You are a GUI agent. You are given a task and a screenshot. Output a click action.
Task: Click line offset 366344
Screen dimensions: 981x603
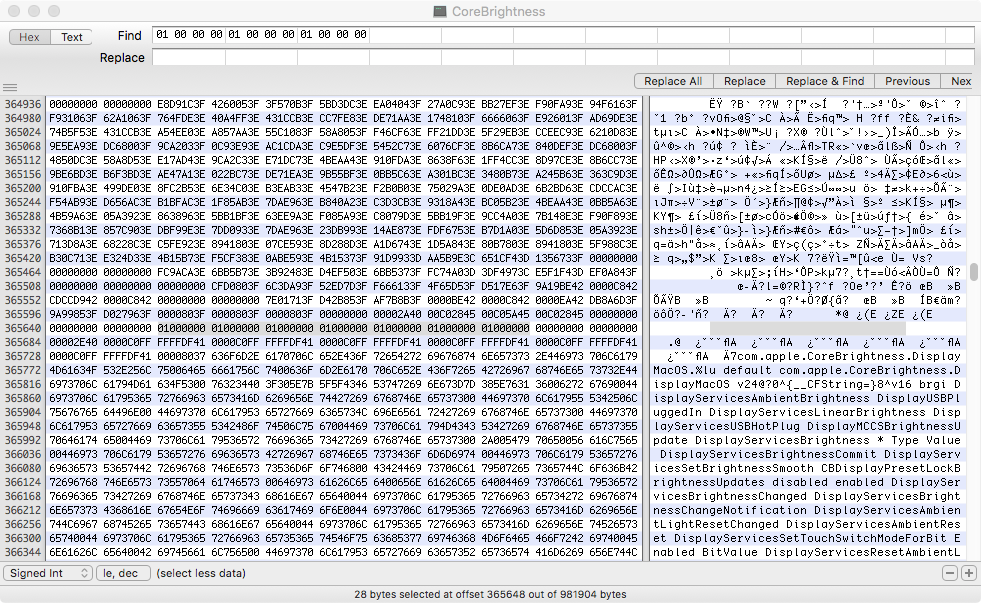(x=23, y=552)
